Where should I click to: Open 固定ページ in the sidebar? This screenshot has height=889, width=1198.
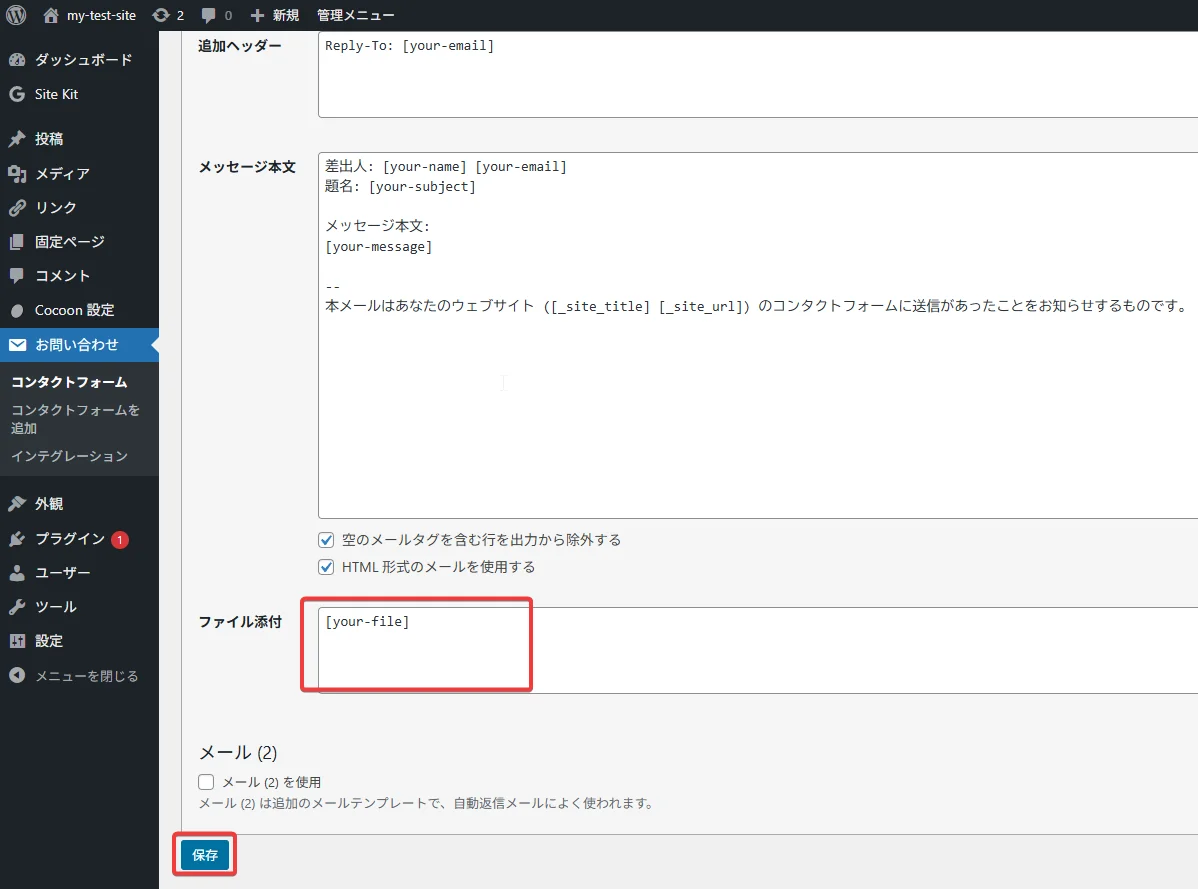click(x=79, y=242)
